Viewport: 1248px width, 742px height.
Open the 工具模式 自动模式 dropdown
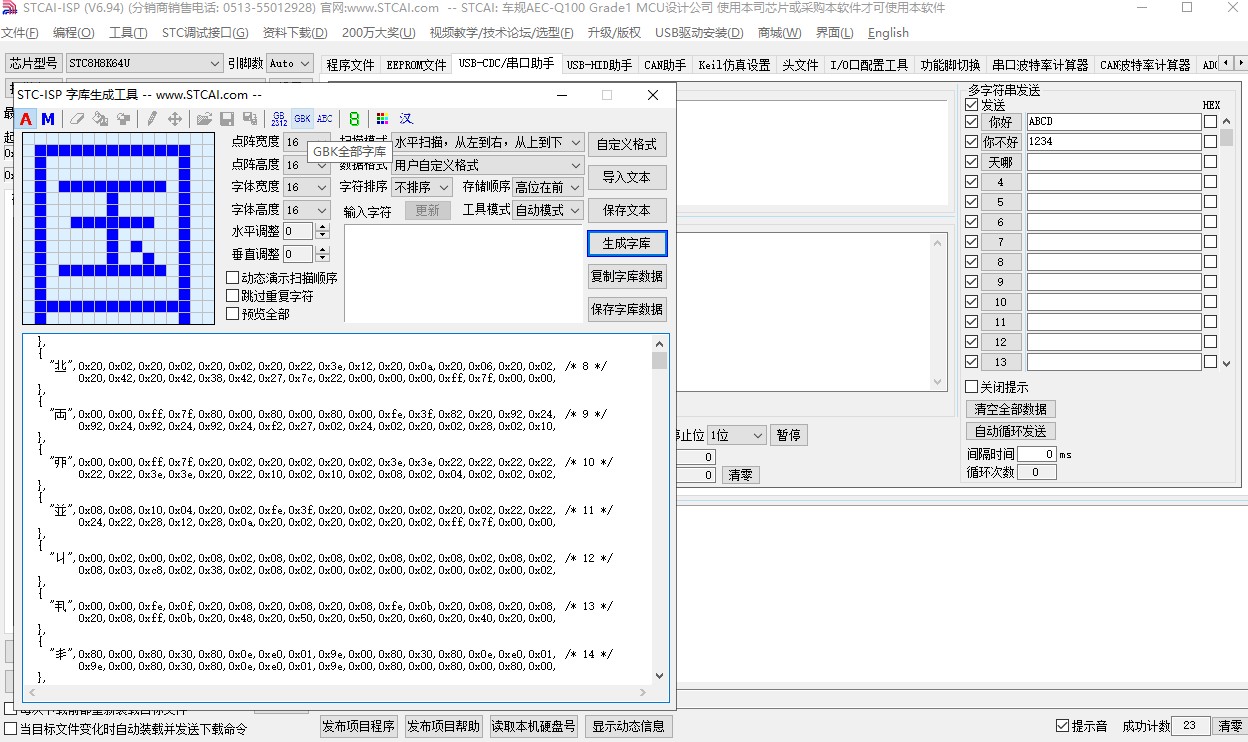pyautogui.click(x=548, y=210)
